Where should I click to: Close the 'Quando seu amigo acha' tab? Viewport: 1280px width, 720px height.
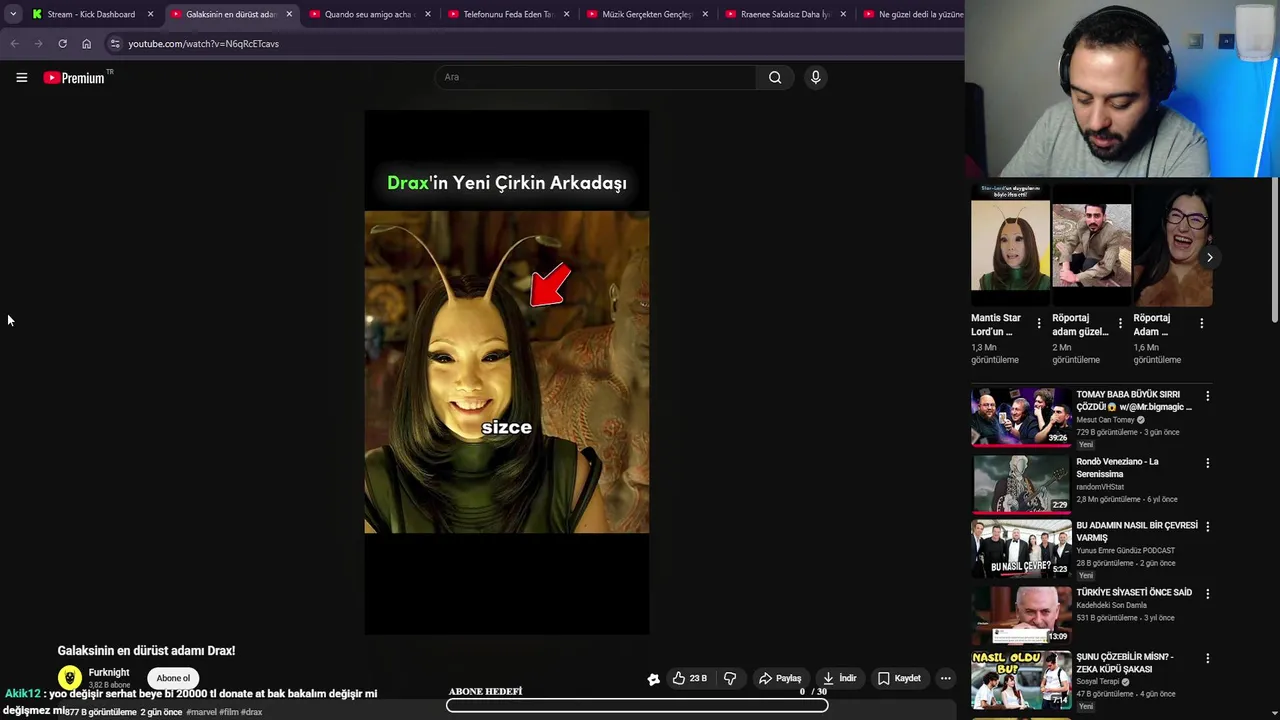point(428,14)
